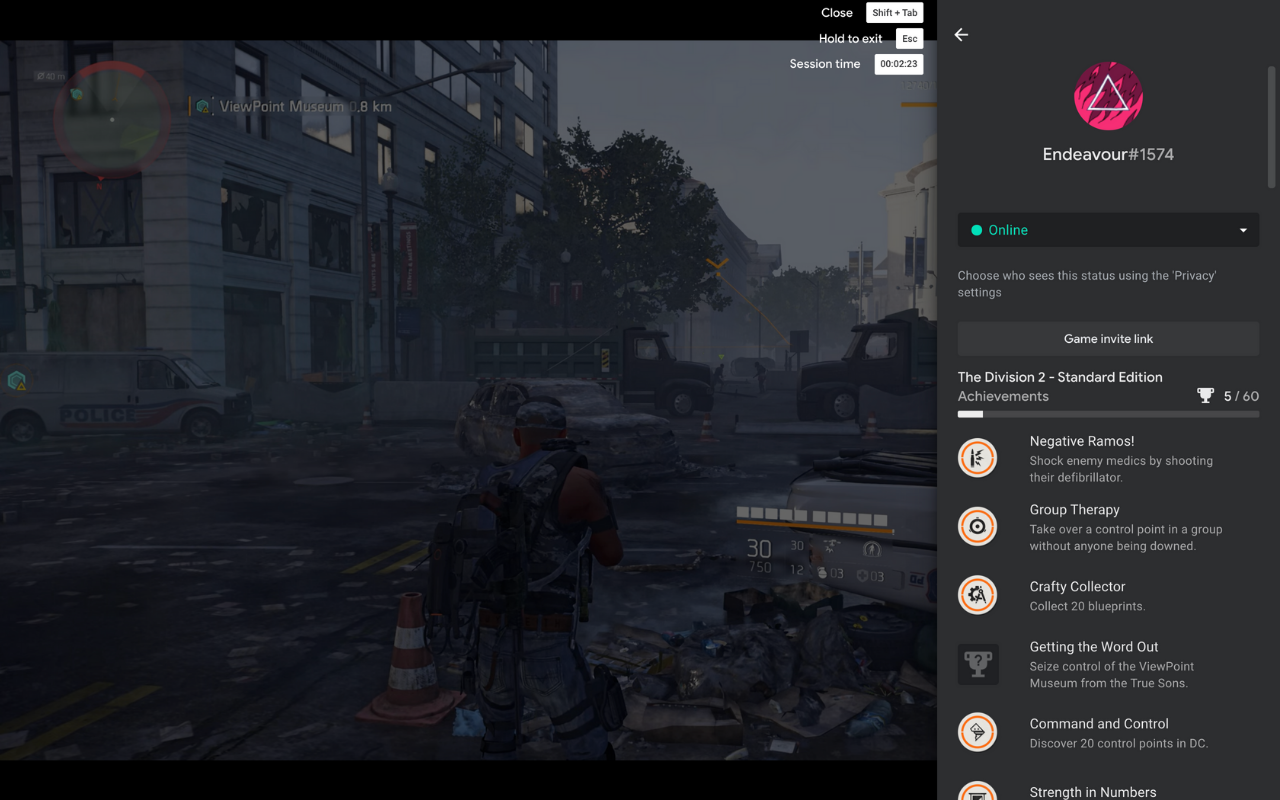Viewport: 1280px width, 800px height.
Task: Click the ammo count 30 in HUD
Action: tap(759, 548)
